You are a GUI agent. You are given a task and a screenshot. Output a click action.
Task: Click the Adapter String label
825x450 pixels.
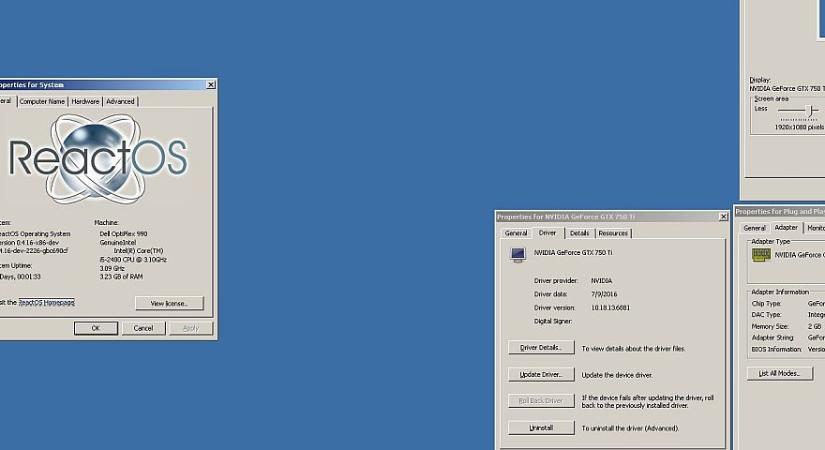click(x=772, y=338)
